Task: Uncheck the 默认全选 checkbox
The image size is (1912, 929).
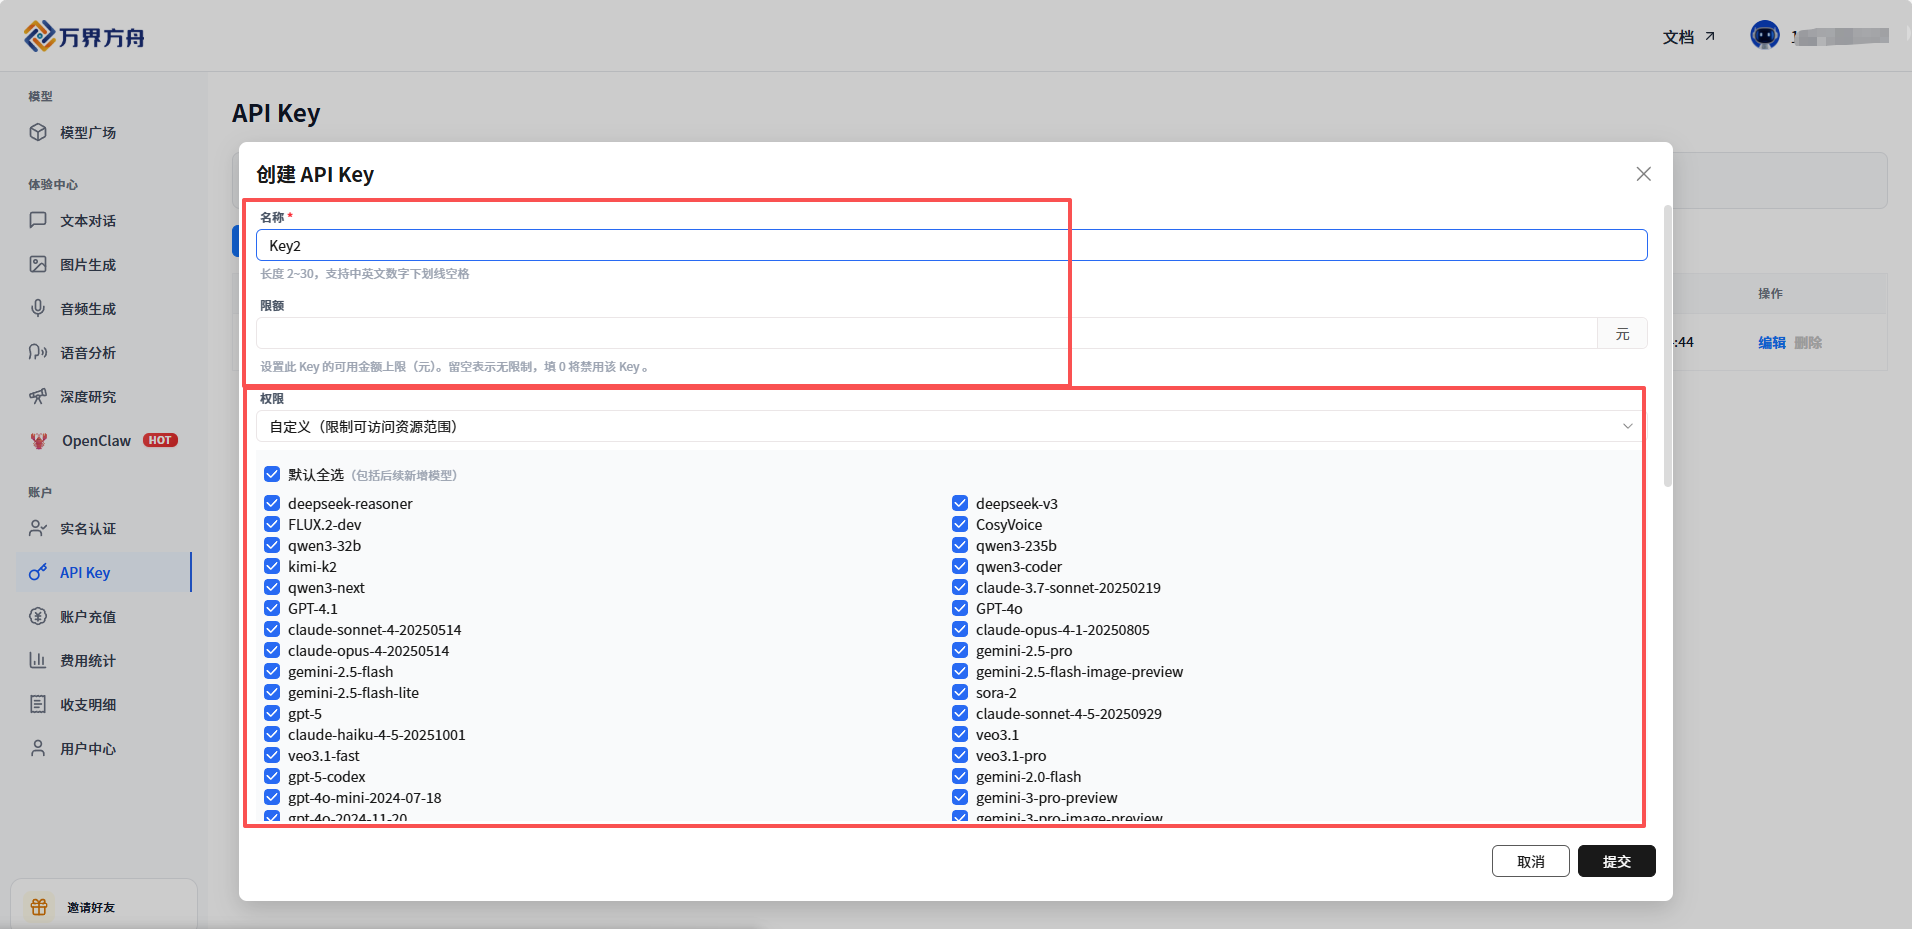Action: (x=272, y=474)
